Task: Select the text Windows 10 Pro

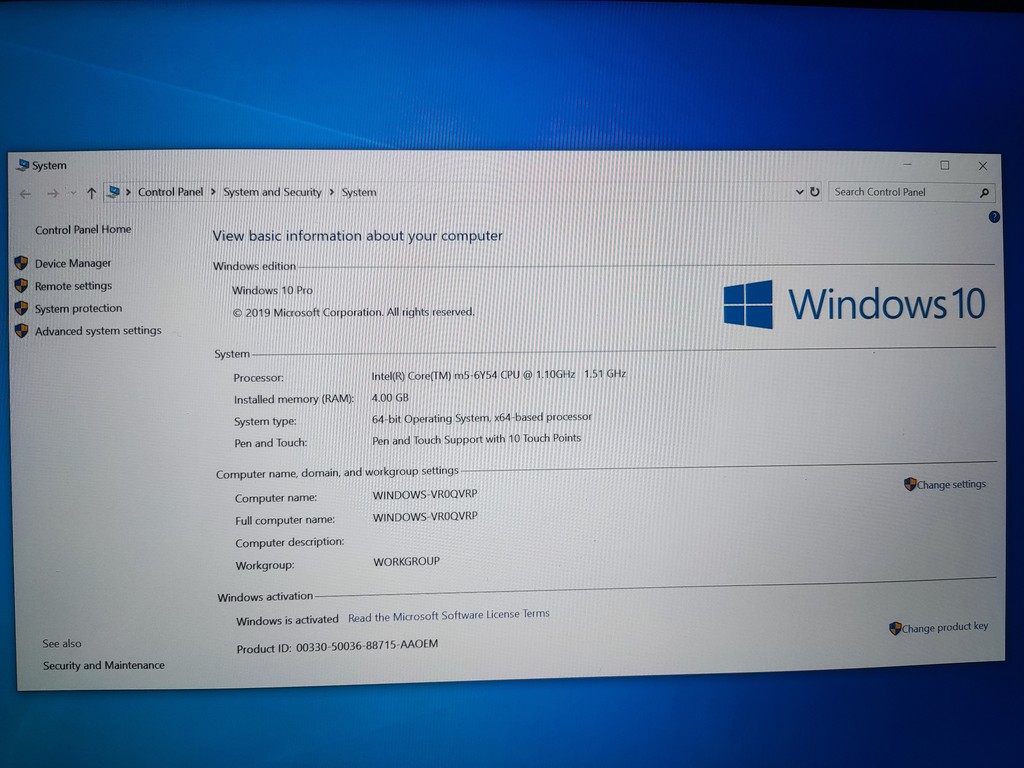Action: [272, 290]
